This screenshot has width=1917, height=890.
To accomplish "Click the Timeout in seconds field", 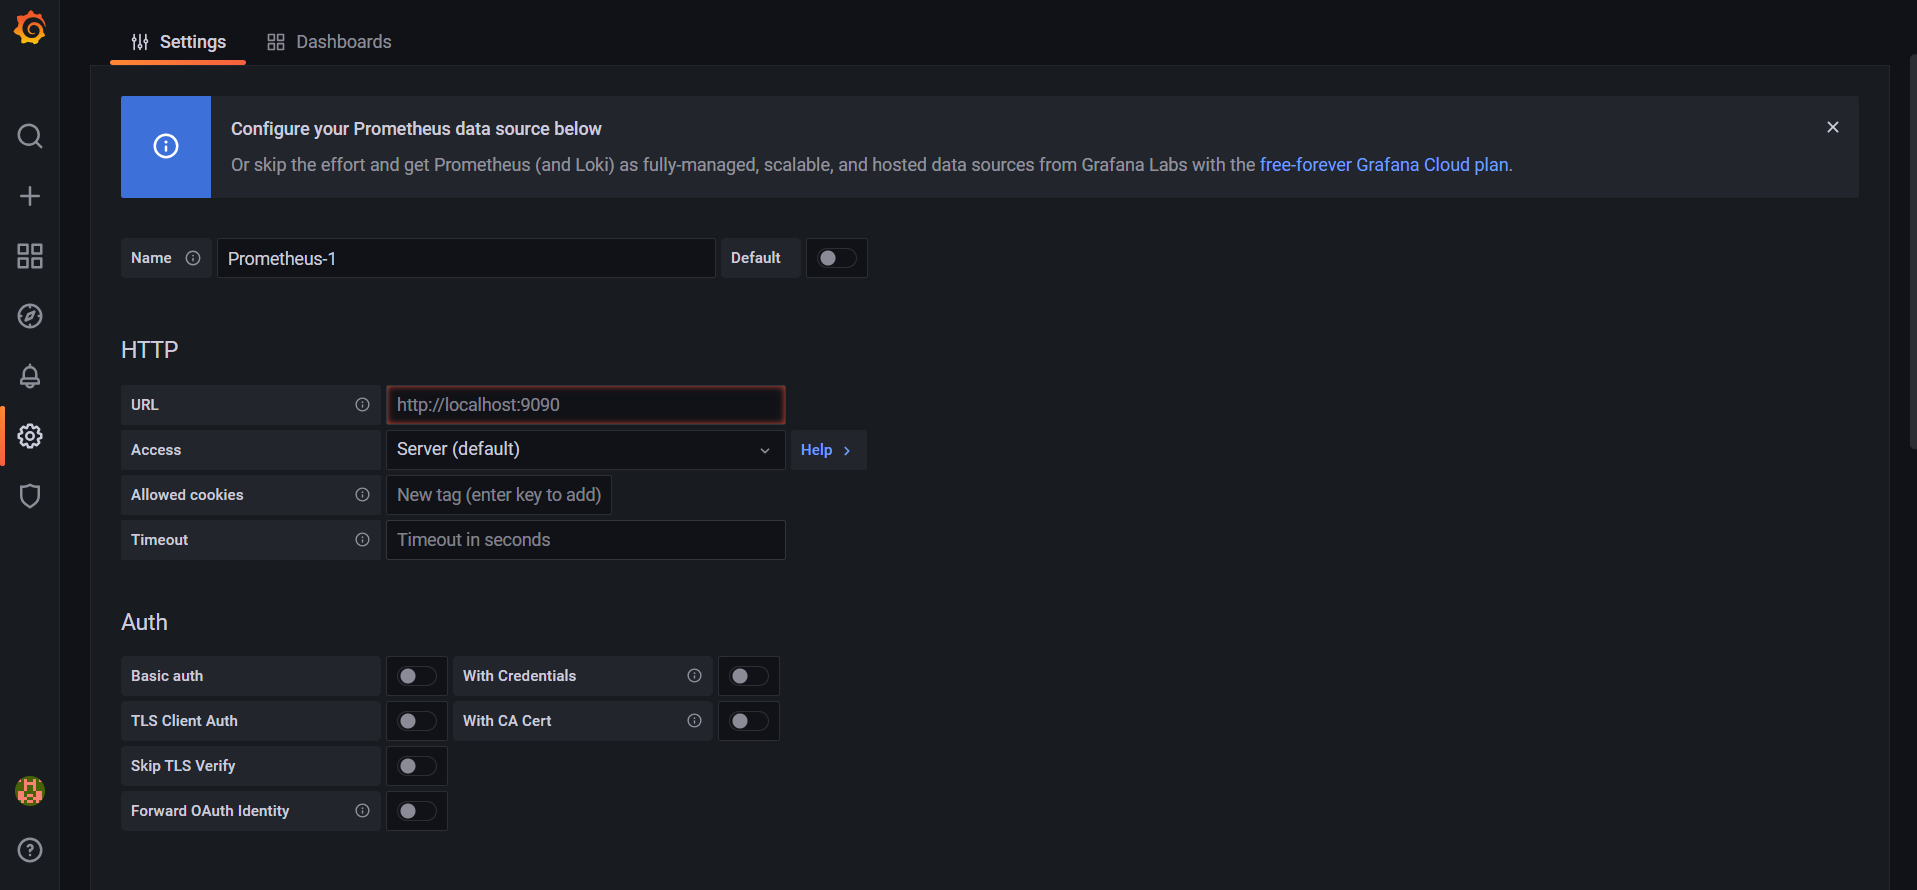I will [586, 540].
